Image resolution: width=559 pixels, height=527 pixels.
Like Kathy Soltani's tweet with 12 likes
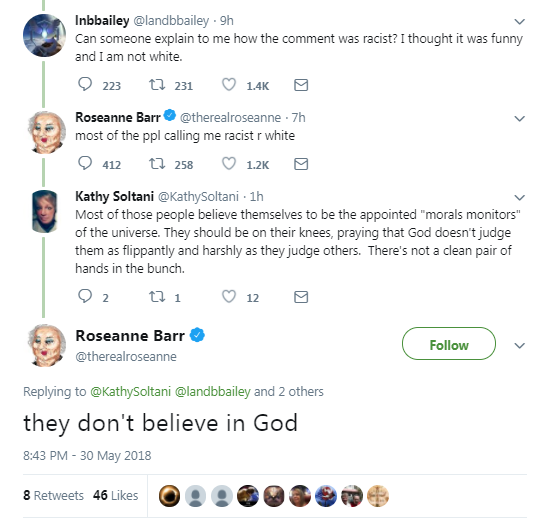229,296
